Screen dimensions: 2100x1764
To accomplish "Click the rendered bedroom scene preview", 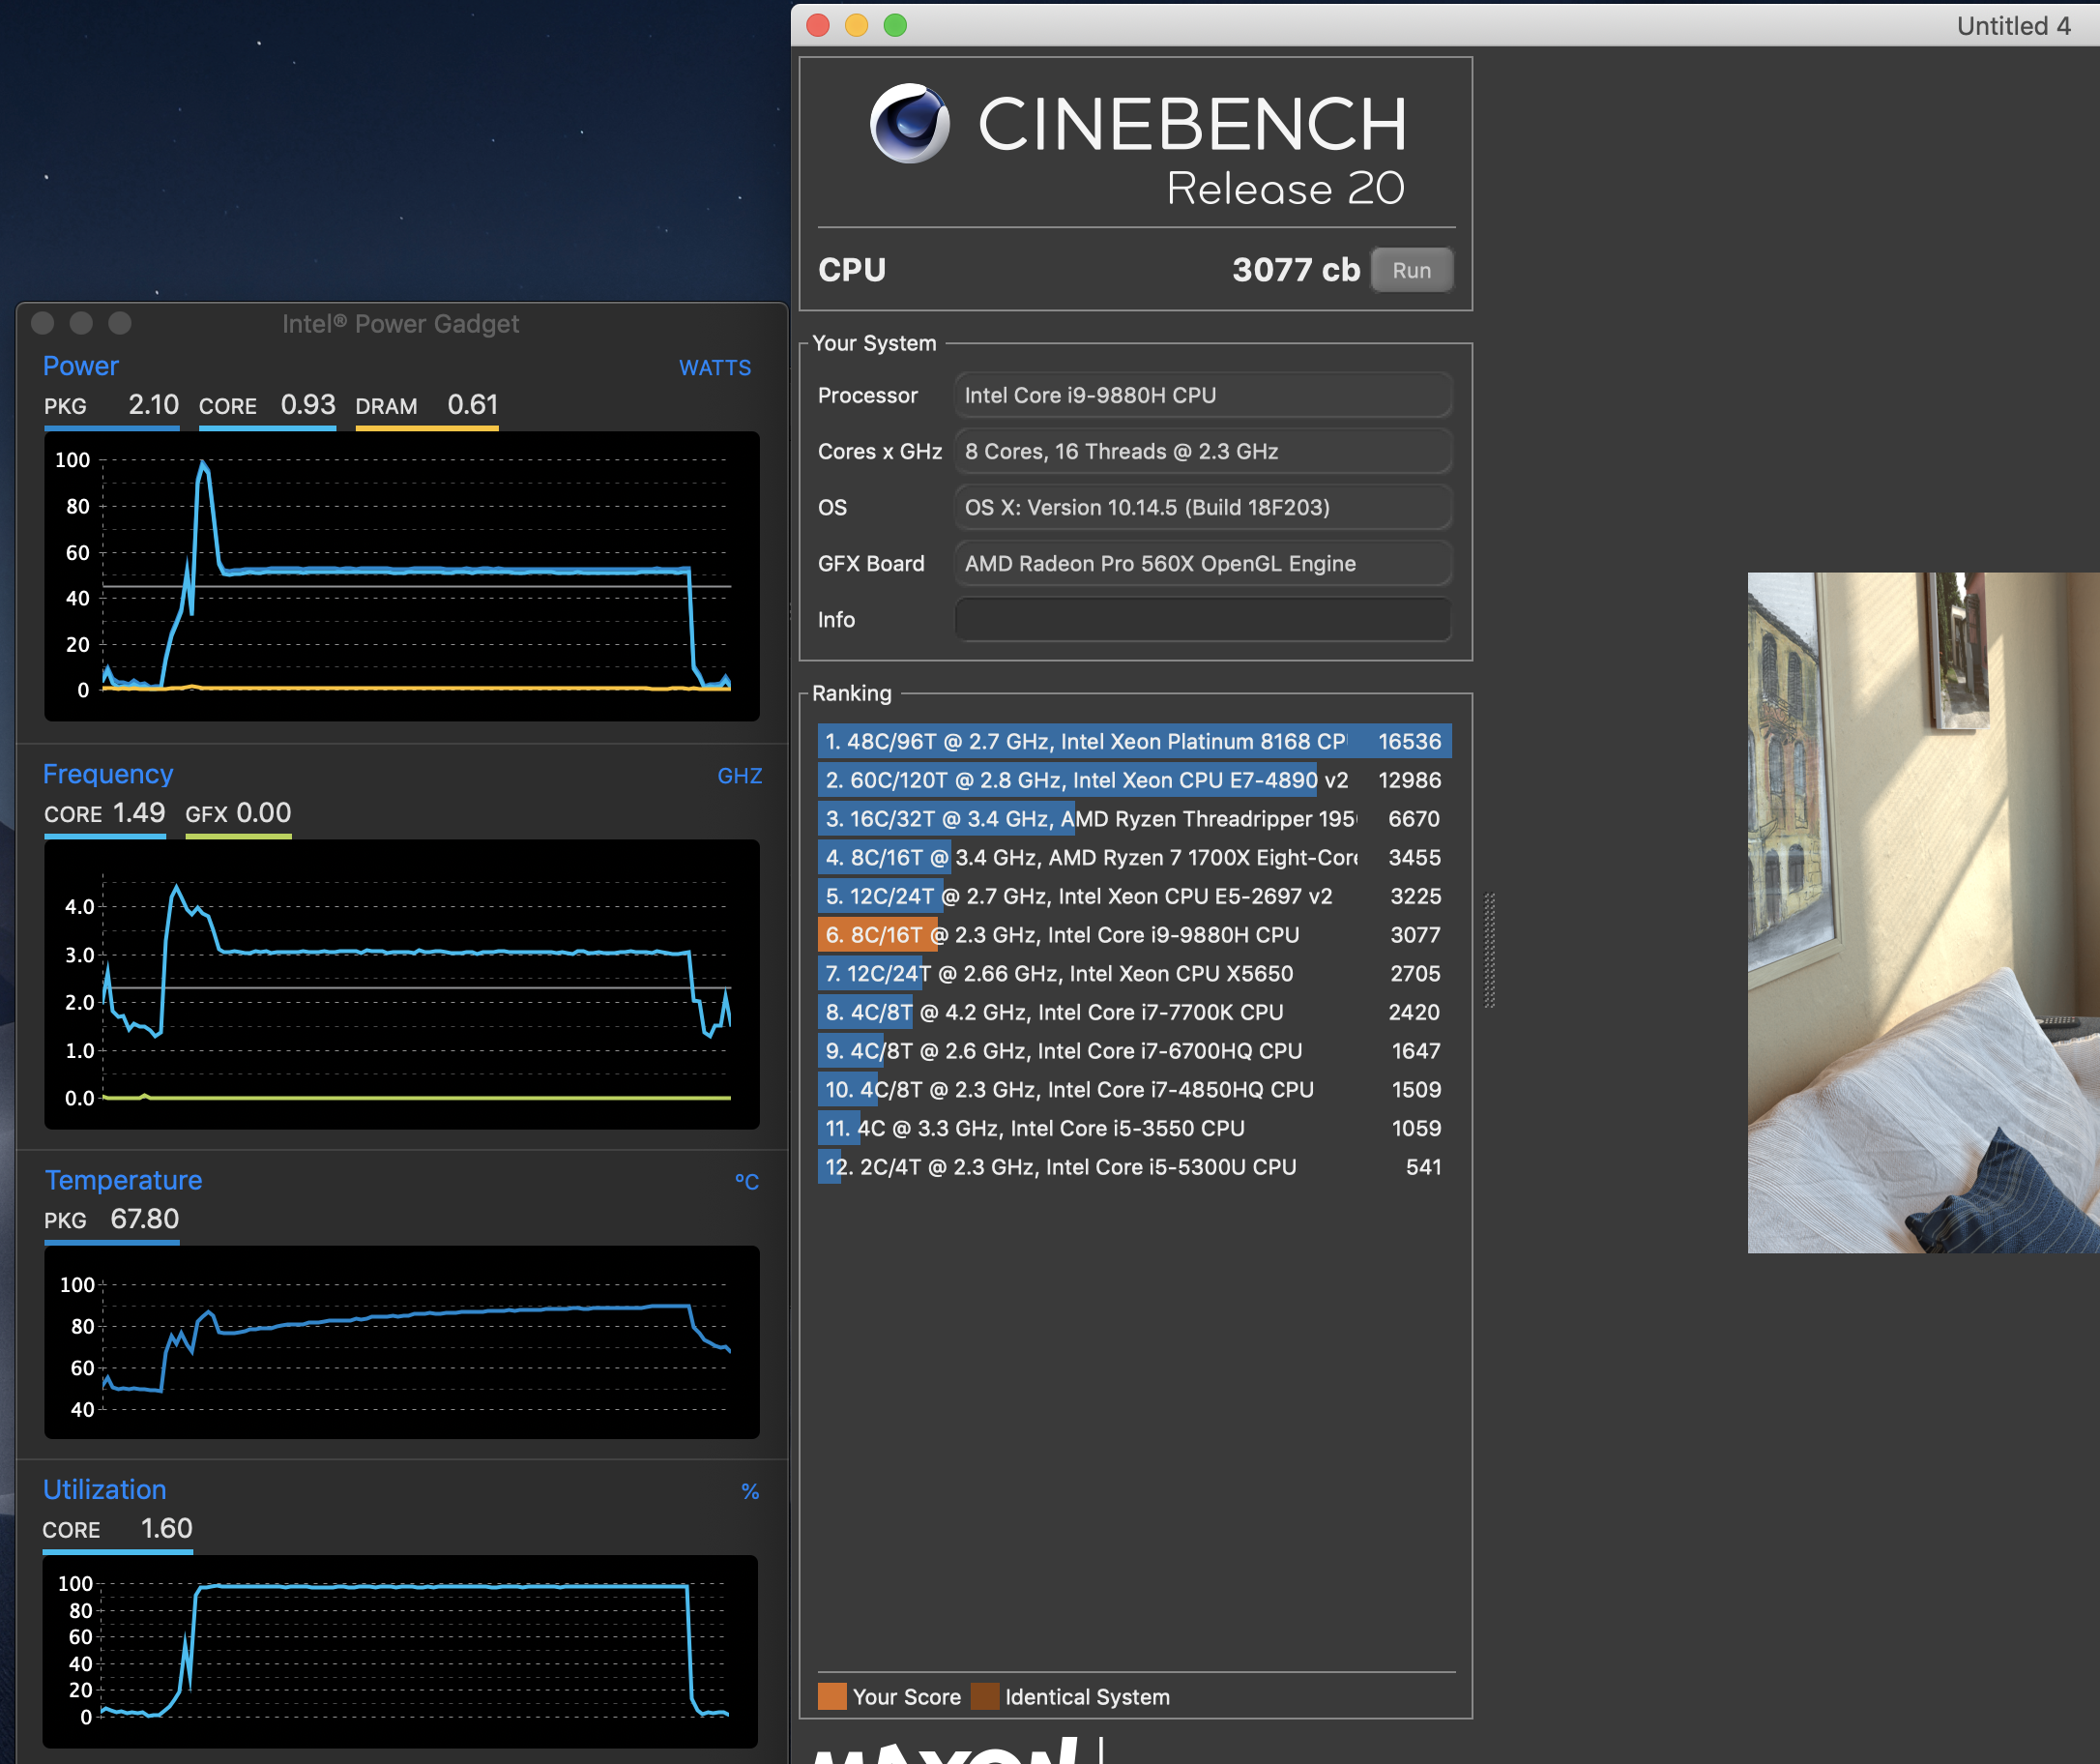I will 1922,912.
